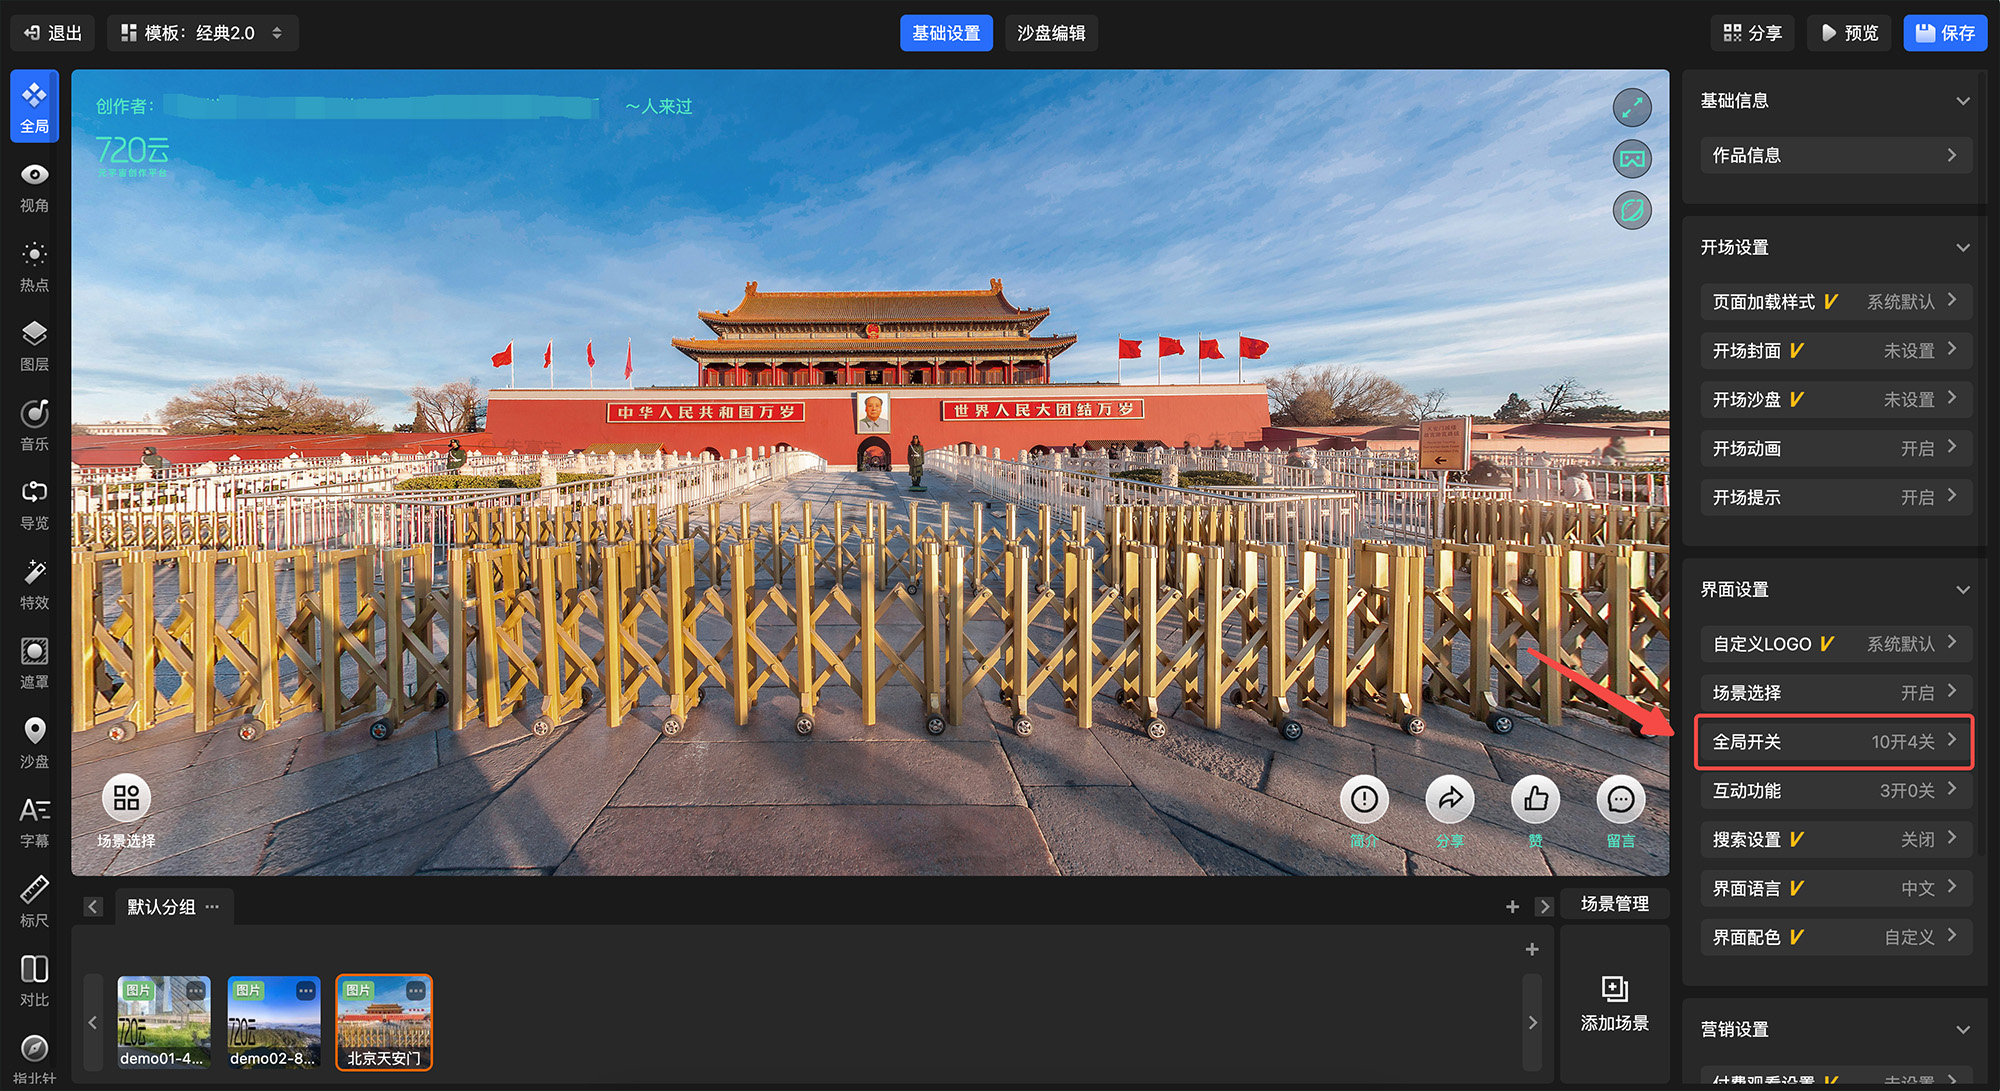
Task: Open 开场动画 on/off setting
Action: tap(1835, 448)
